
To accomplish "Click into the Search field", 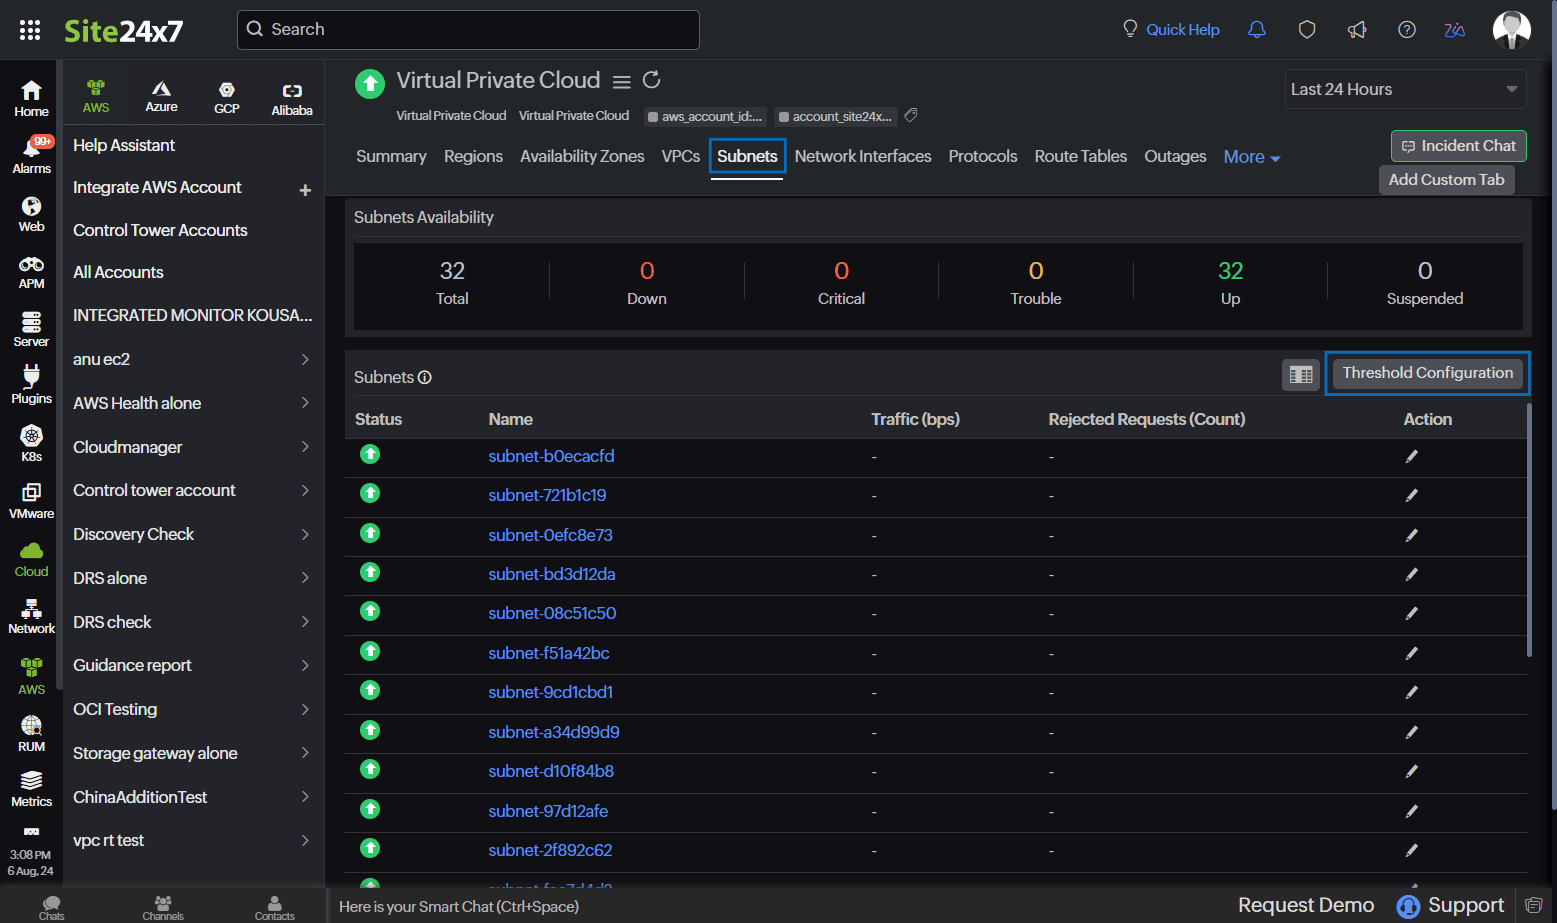I will pyautogui.click(x=468, y=30).
